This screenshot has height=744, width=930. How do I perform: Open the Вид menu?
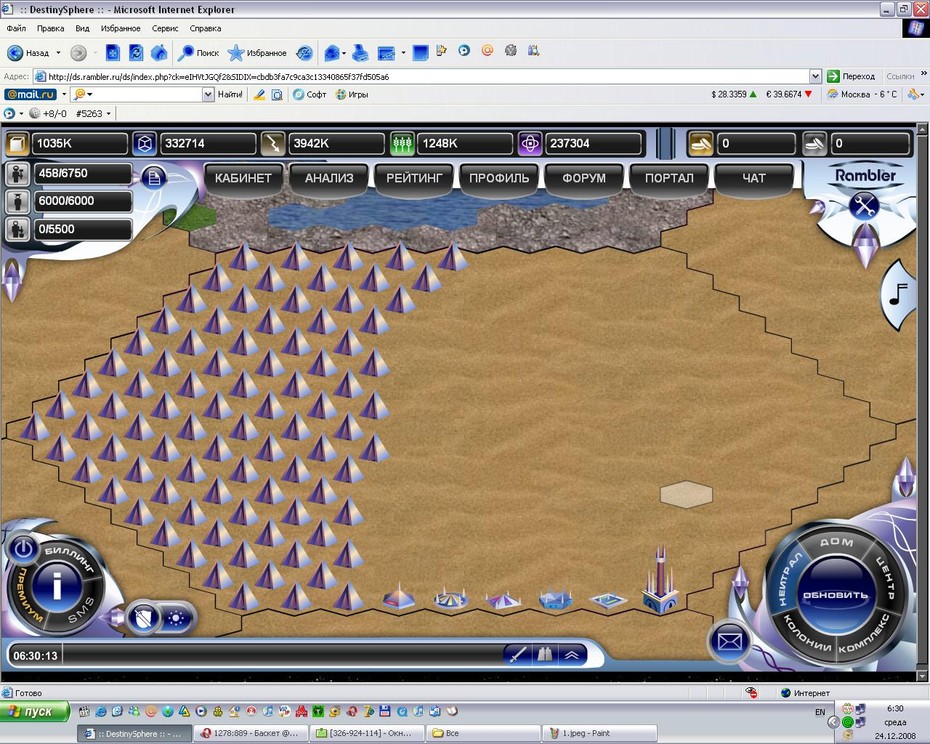pyautogui.click(x=82, y=28)
